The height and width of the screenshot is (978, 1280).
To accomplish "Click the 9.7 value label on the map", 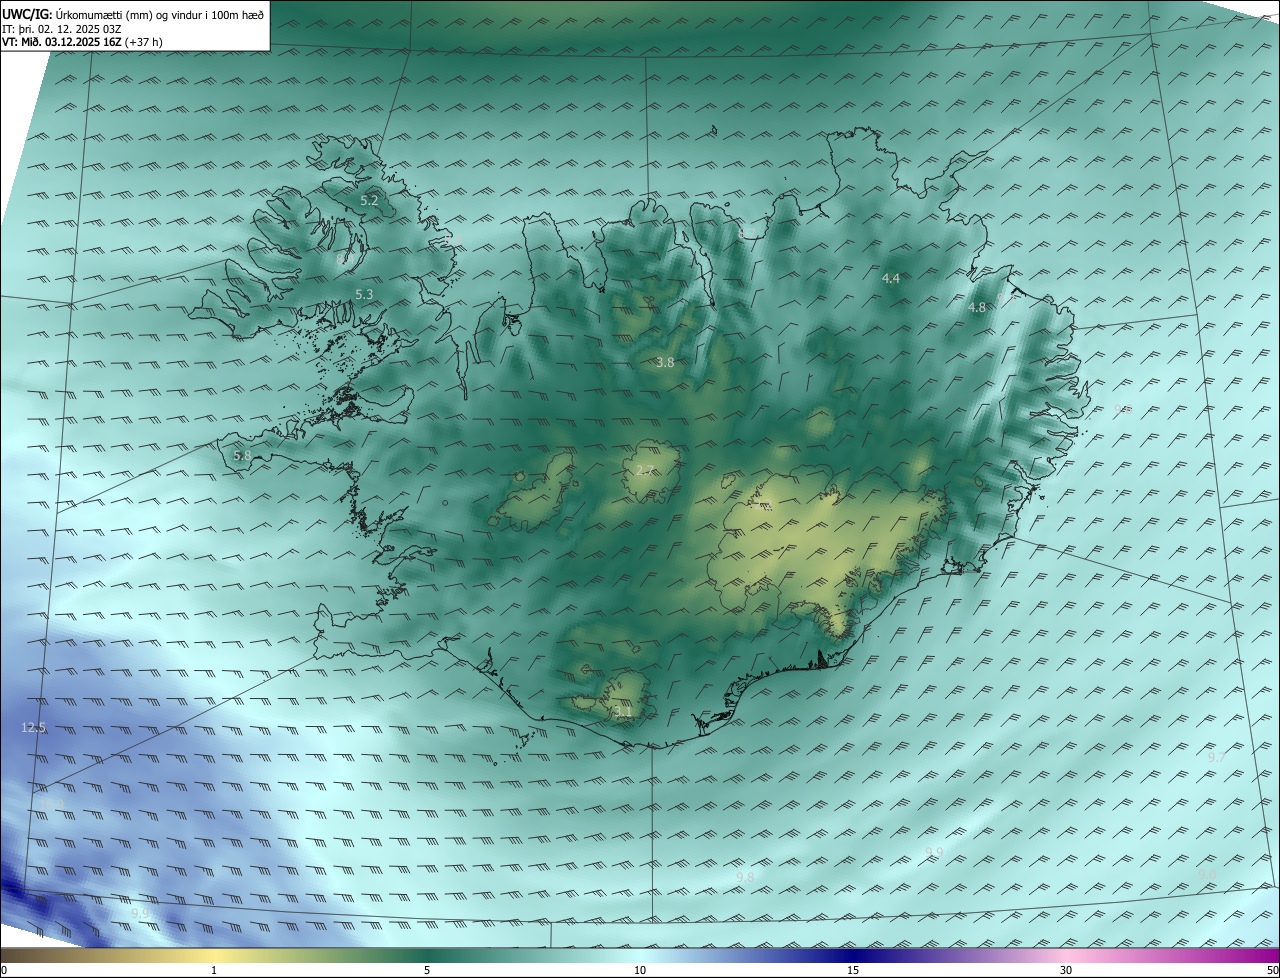I will click(x=1217, y=758).
